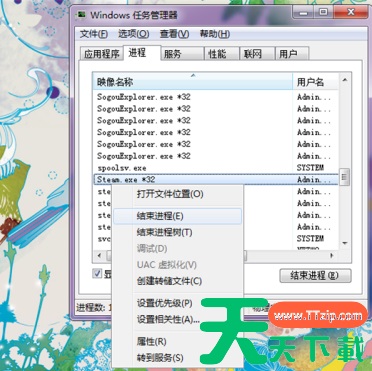Click the 结束进程(E) button below the list
Image resolution: width=372 pixels, height=371 pixels.
315,276
